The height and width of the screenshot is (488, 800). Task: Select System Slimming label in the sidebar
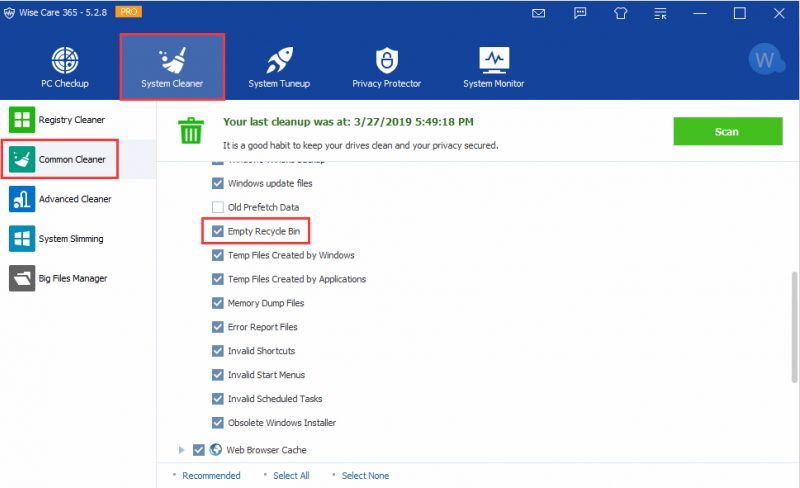71,238
